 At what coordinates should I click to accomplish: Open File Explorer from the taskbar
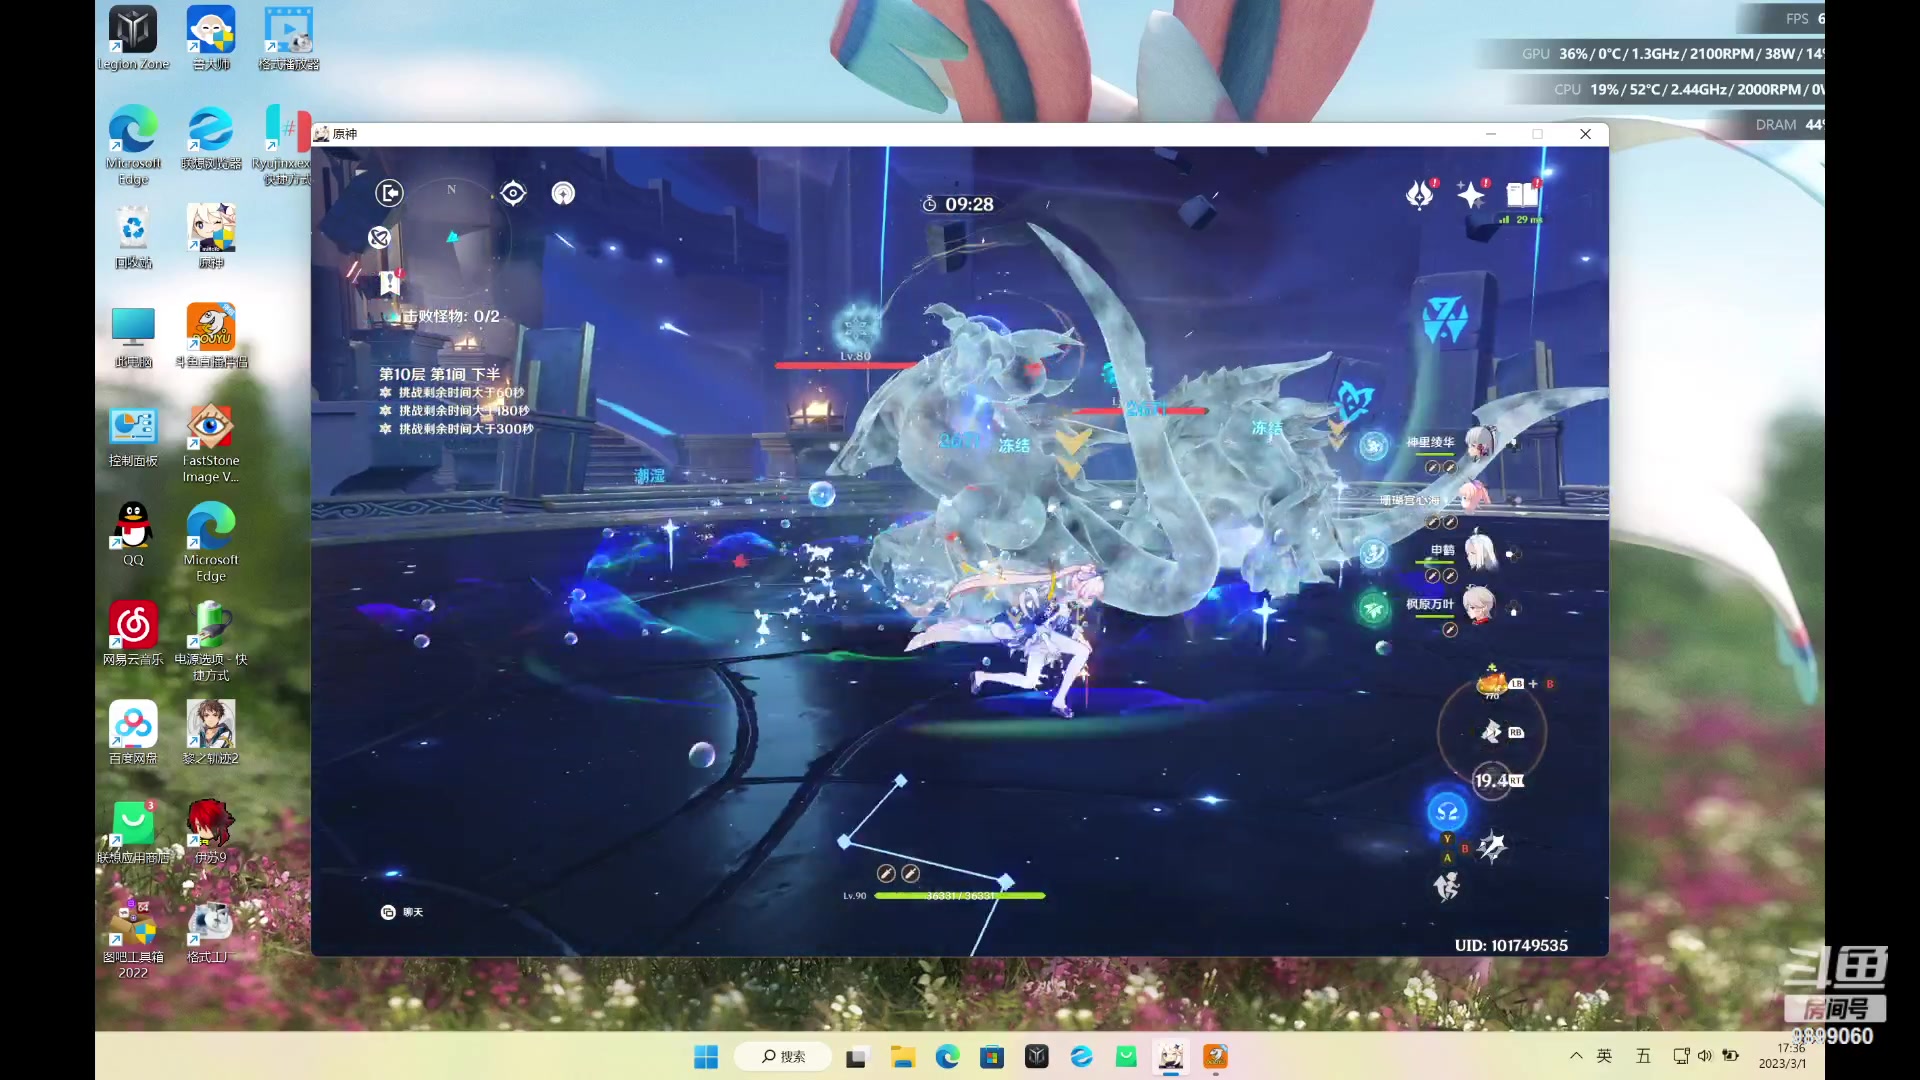[x=903, y=1057]
